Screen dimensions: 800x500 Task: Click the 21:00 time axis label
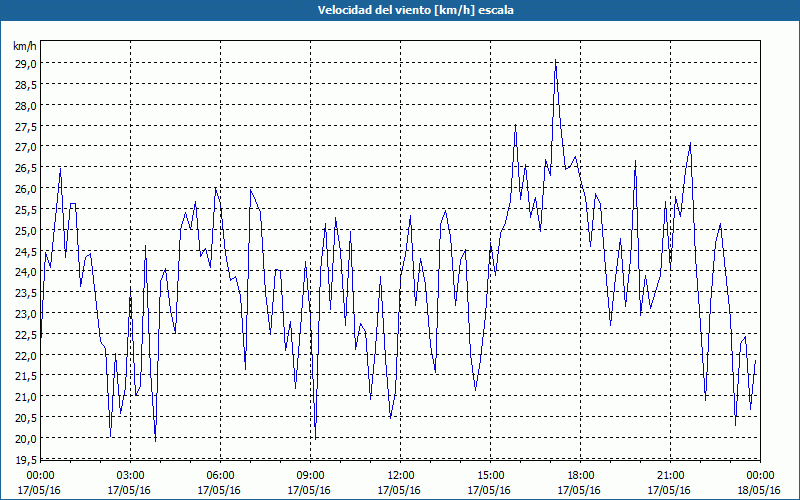pos(670,476)
